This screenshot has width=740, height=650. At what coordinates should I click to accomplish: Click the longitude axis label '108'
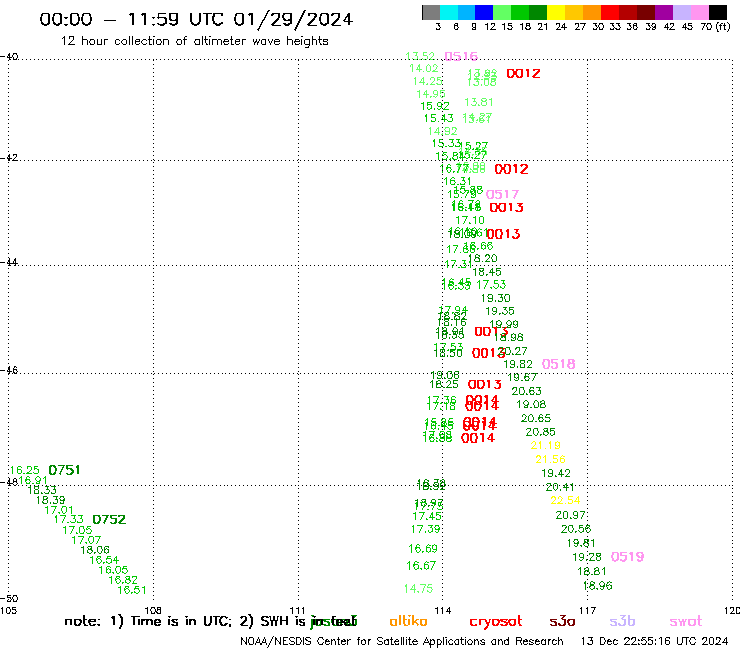click(153, 610)
